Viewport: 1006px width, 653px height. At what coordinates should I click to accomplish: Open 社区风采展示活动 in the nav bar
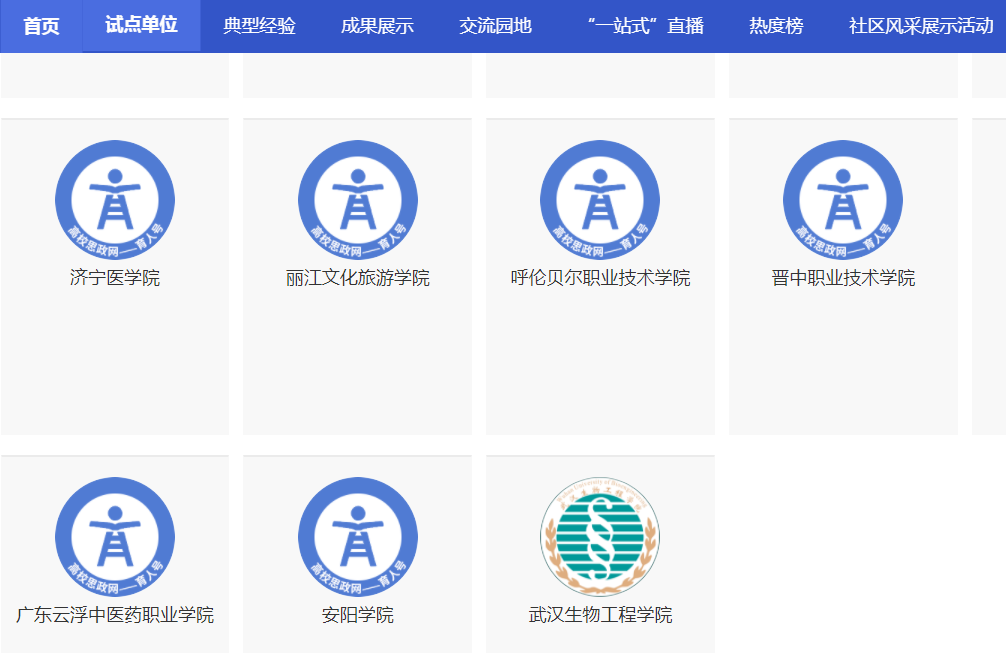coord(921,26)
